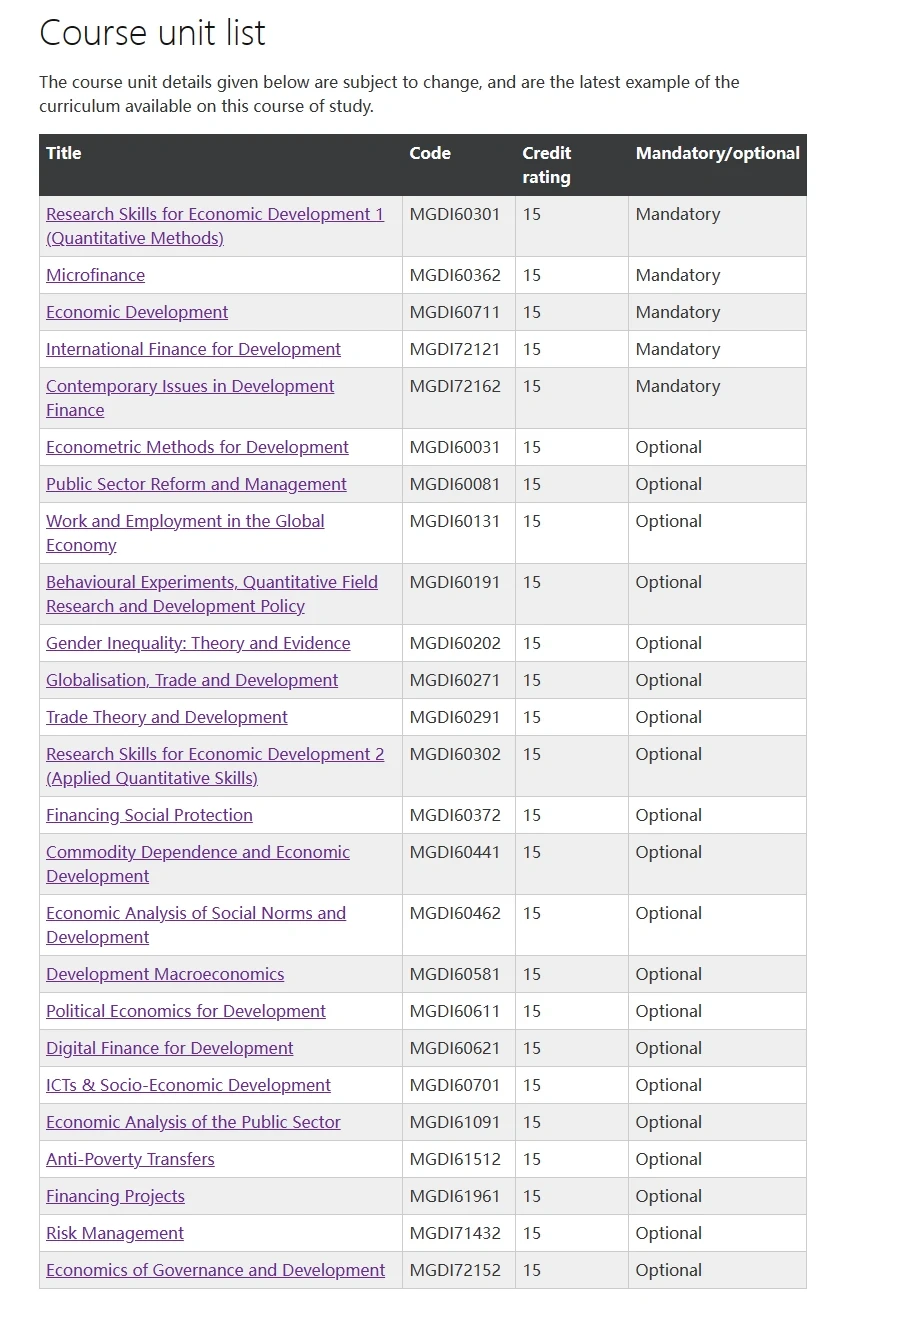Open Trade Theory and Development link

(x=167, y=717)
